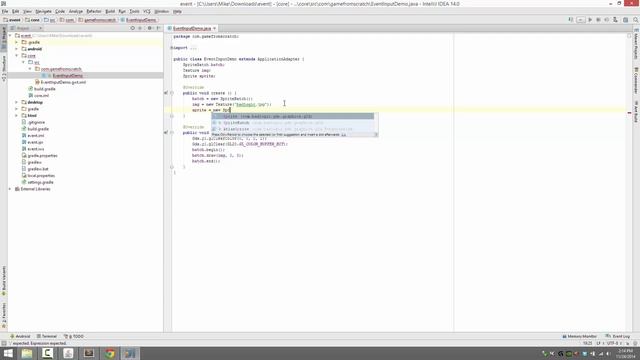Viewport: 640px width, 360px height.
Task: Open the TODO tool window tab
Action: (x=74, y=336)
